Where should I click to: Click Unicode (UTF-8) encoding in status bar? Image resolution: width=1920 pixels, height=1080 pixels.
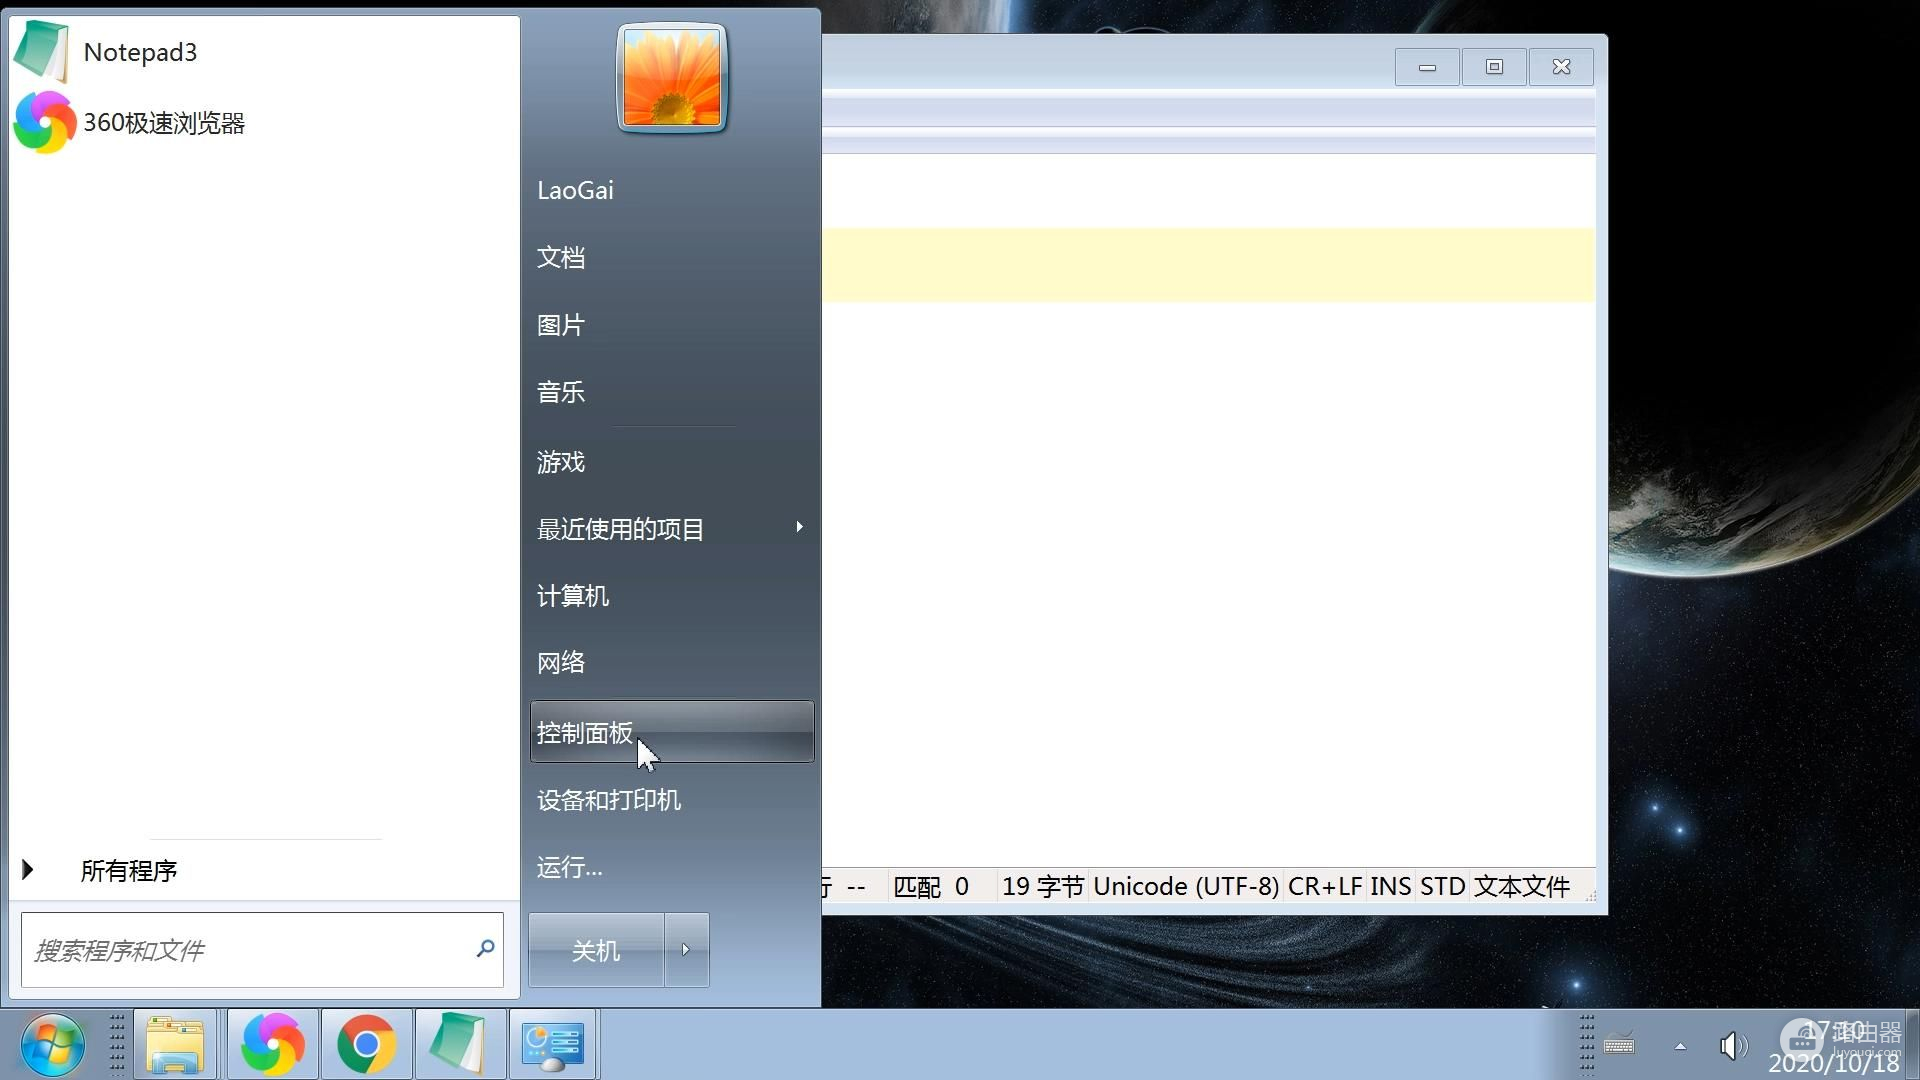(1186, 887)
